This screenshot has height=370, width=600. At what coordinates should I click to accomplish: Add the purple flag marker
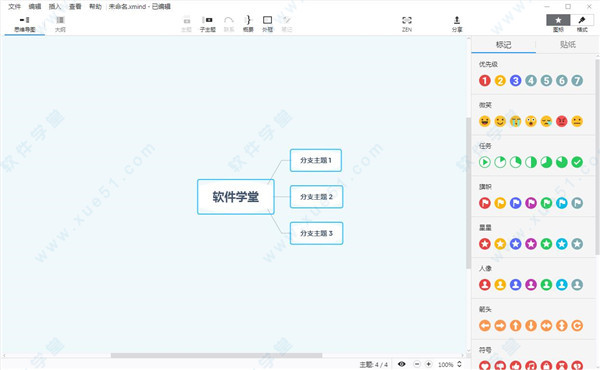531,203
